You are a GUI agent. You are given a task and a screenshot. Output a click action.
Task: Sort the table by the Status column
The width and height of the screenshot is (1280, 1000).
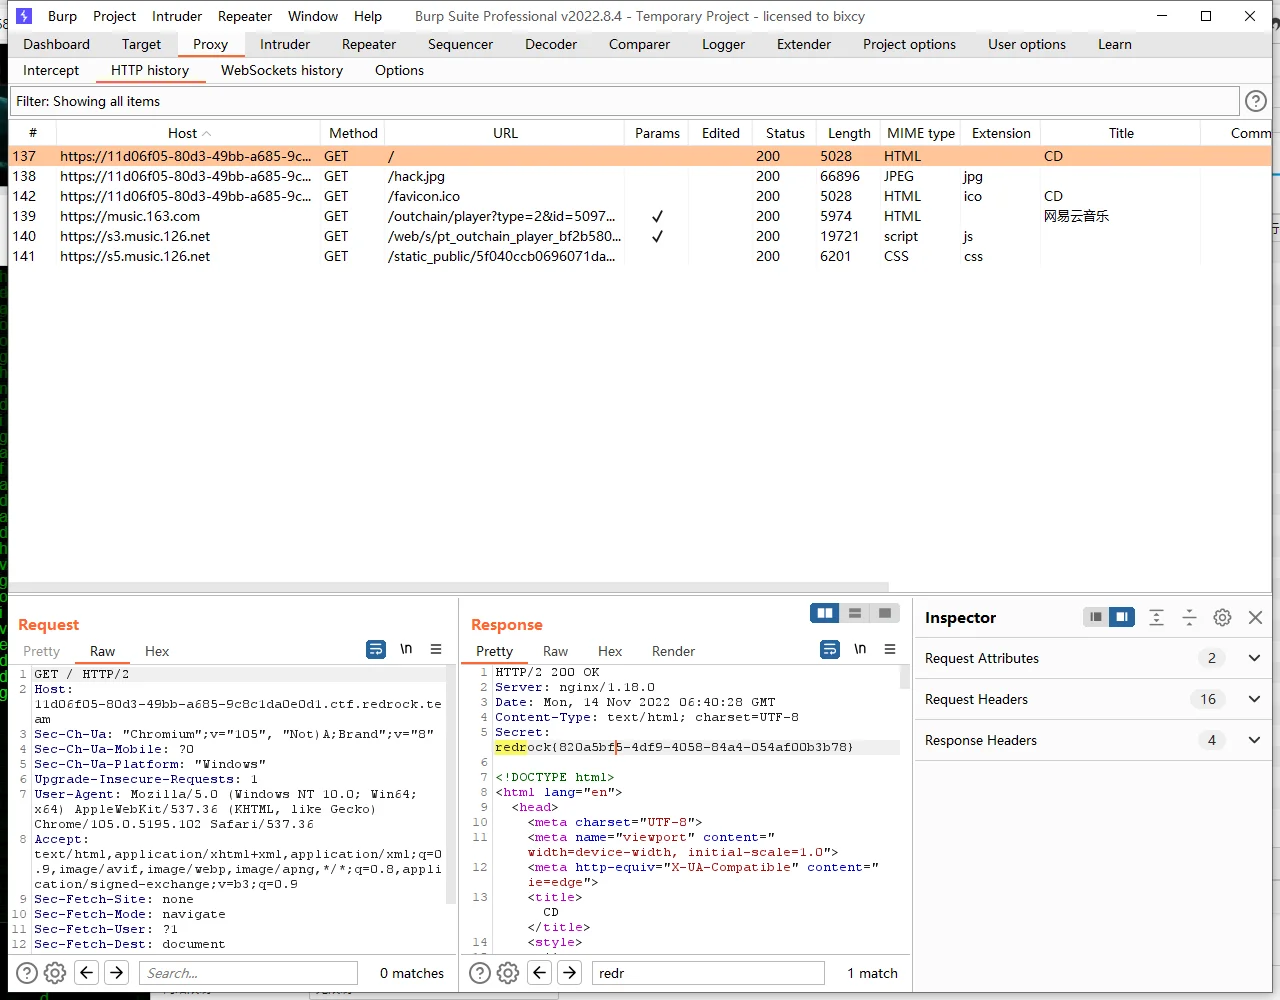[785, 133]
